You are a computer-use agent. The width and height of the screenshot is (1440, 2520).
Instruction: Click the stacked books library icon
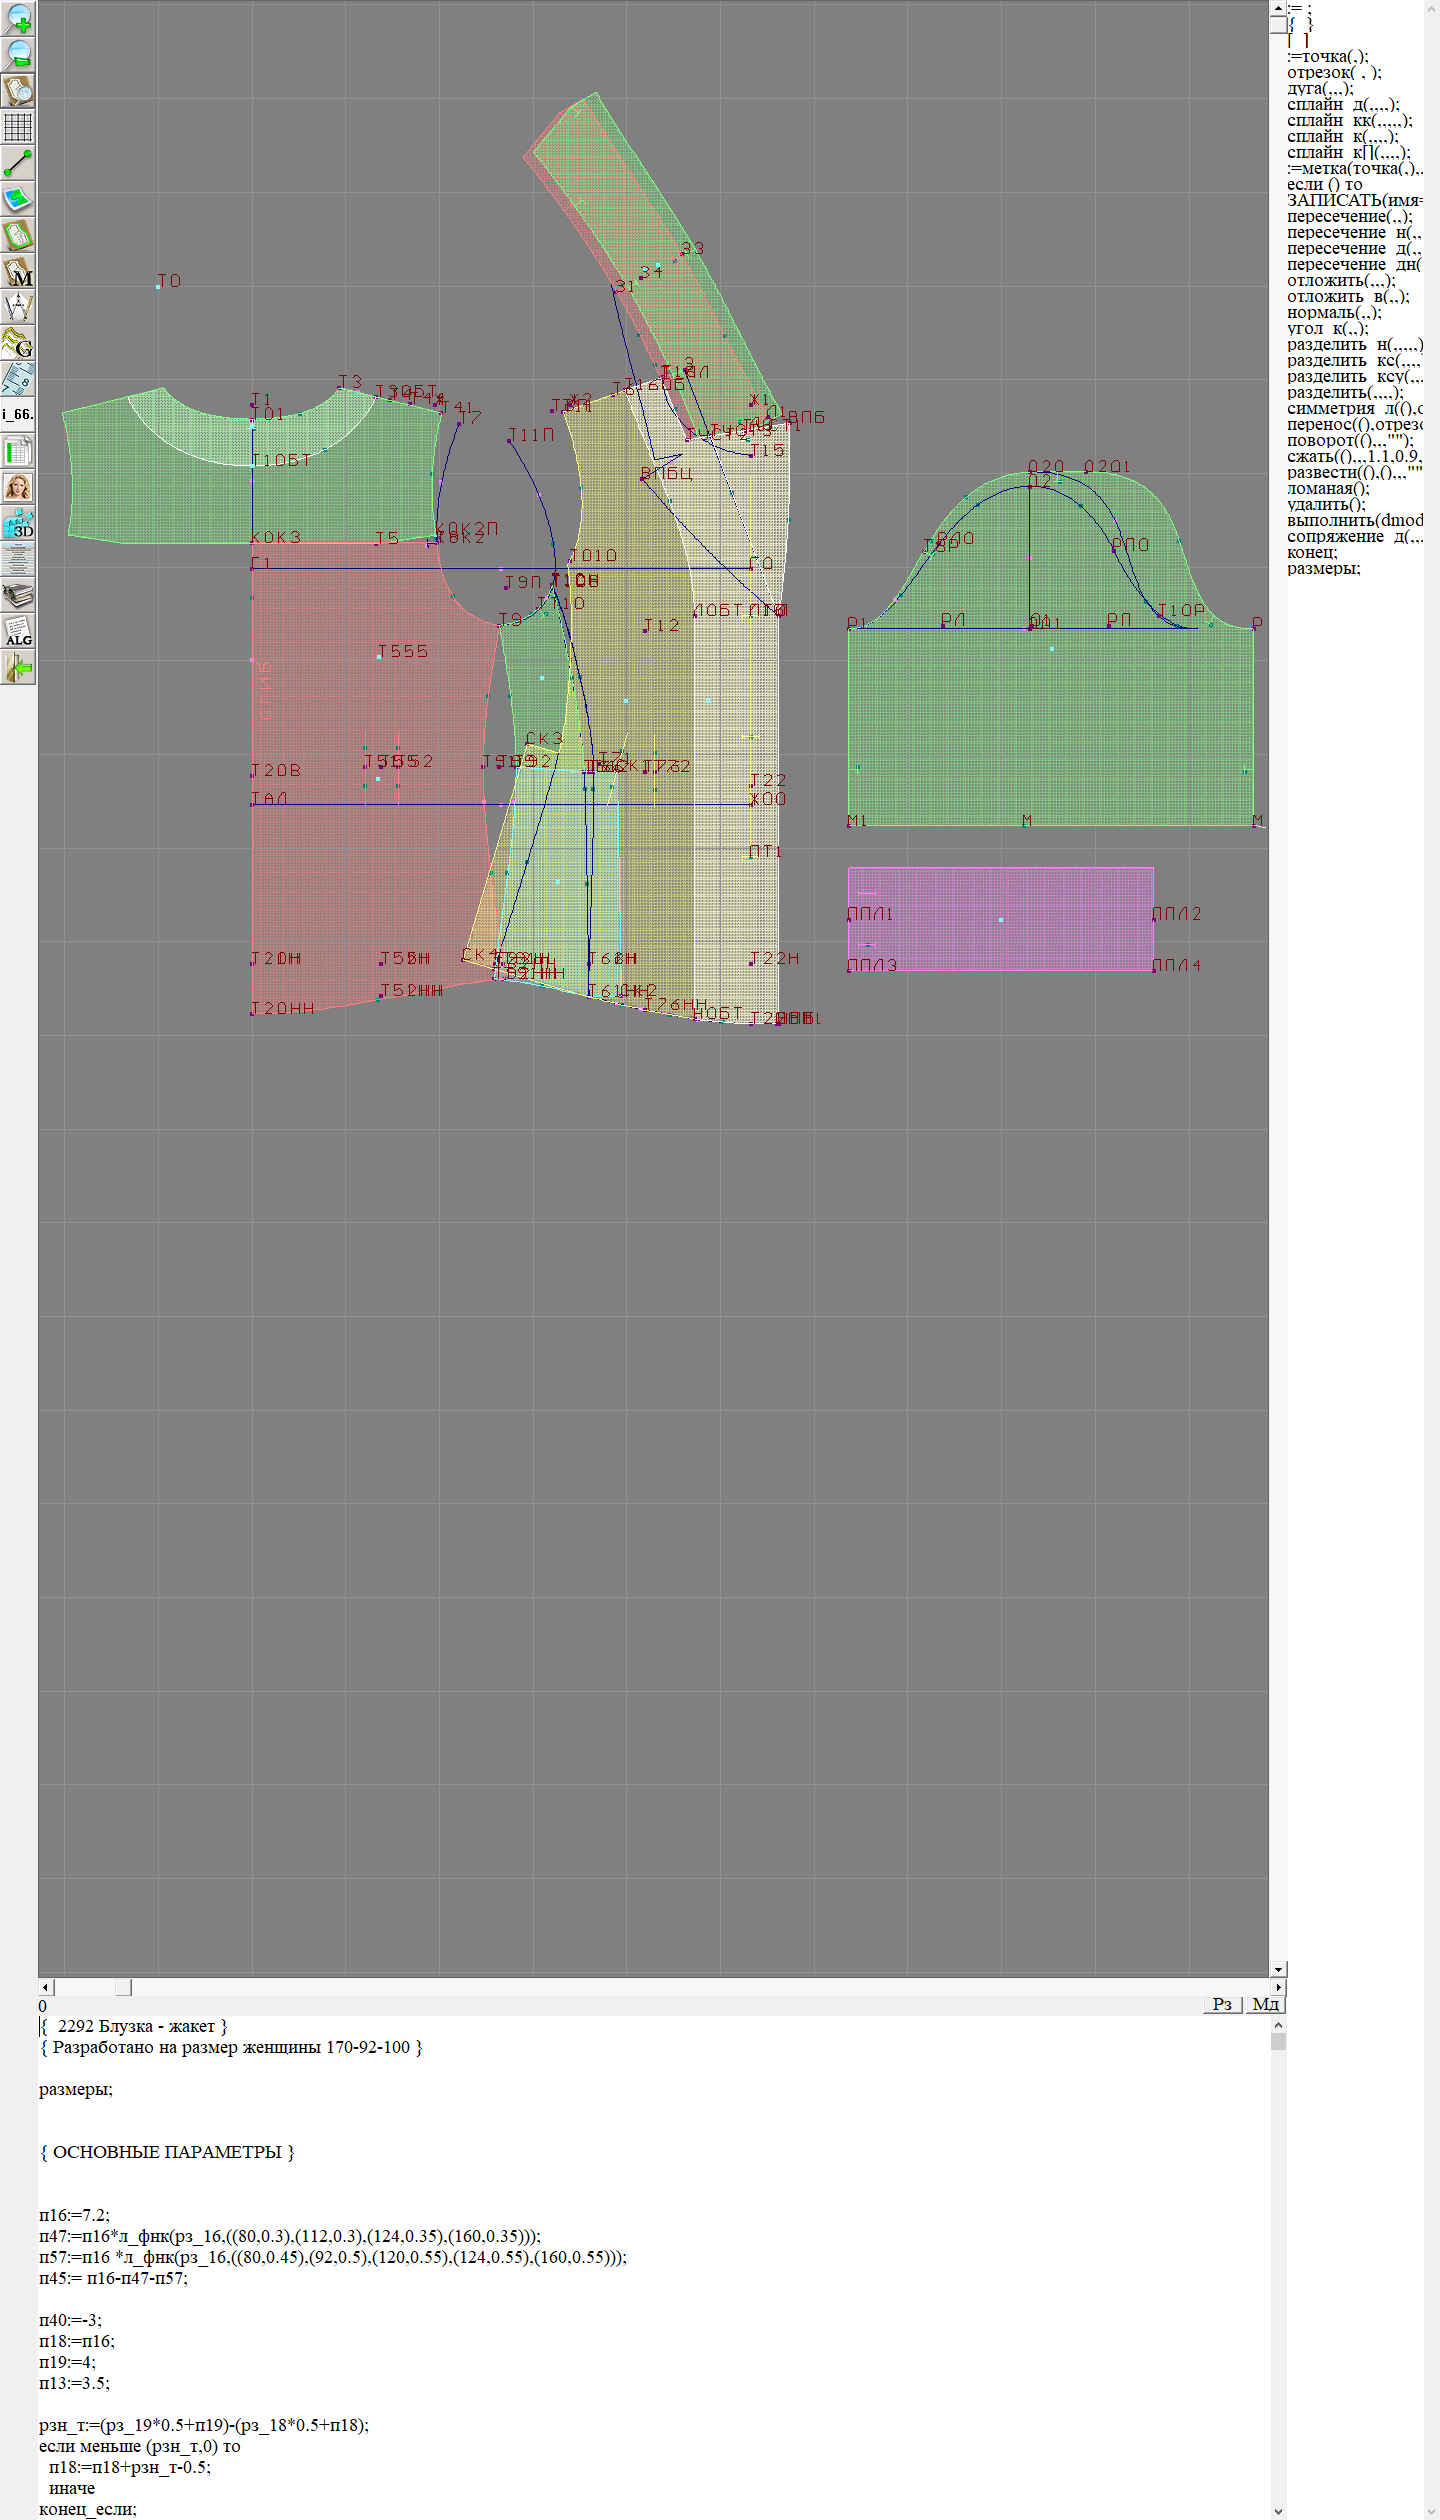click(18, 596)
